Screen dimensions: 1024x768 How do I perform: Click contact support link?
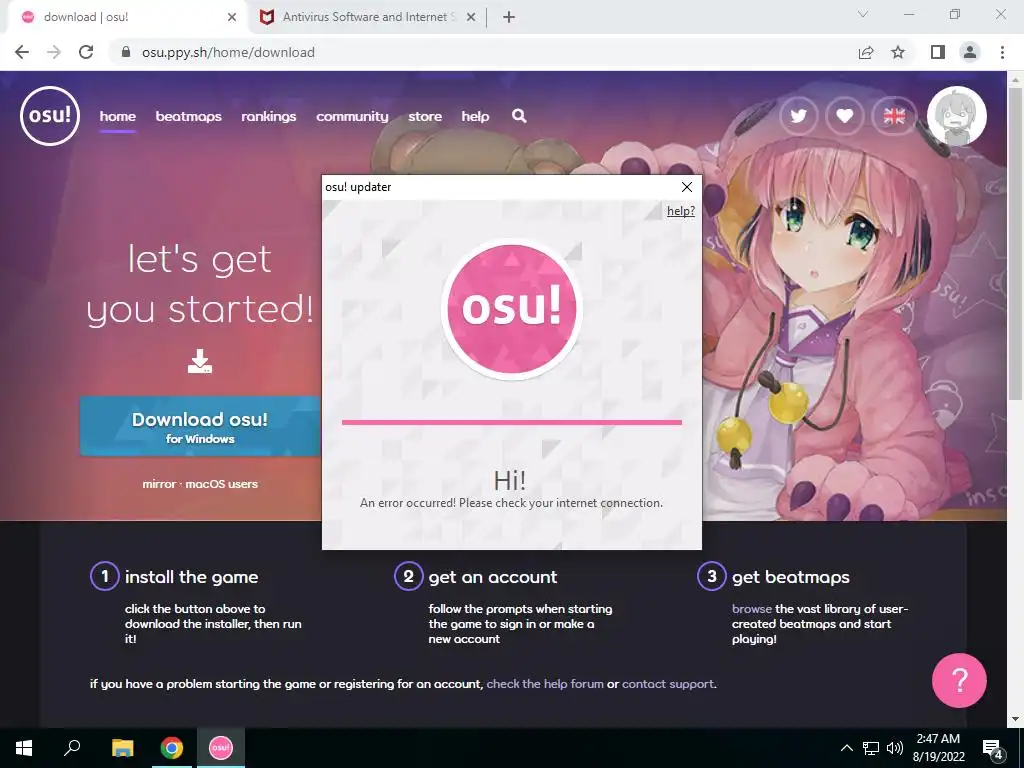(x=668, y=684)
